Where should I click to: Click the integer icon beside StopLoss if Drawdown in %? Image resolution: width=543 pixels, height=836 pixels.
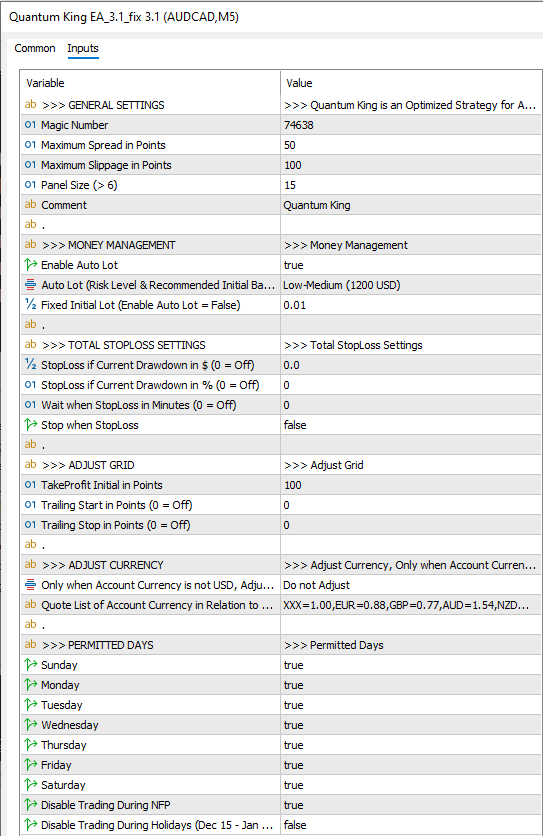[30, 385]
